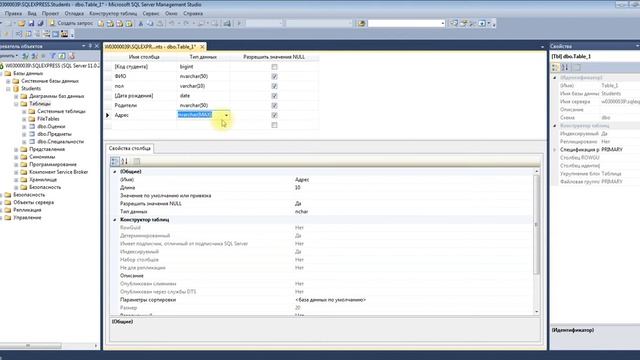Uncheck Allow NULL for Адрес column
640x360 pixels.
(274, 116)
